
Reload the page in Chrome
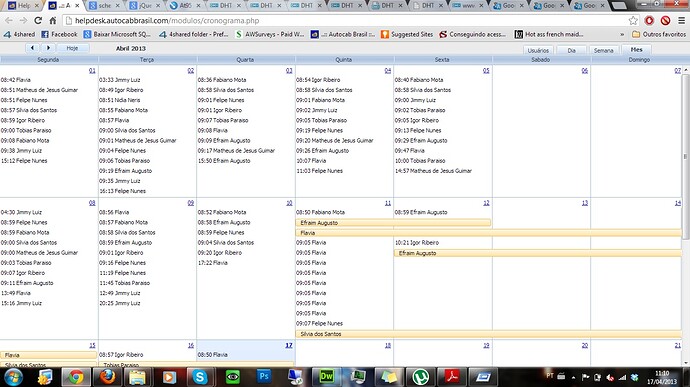point(38,21)
